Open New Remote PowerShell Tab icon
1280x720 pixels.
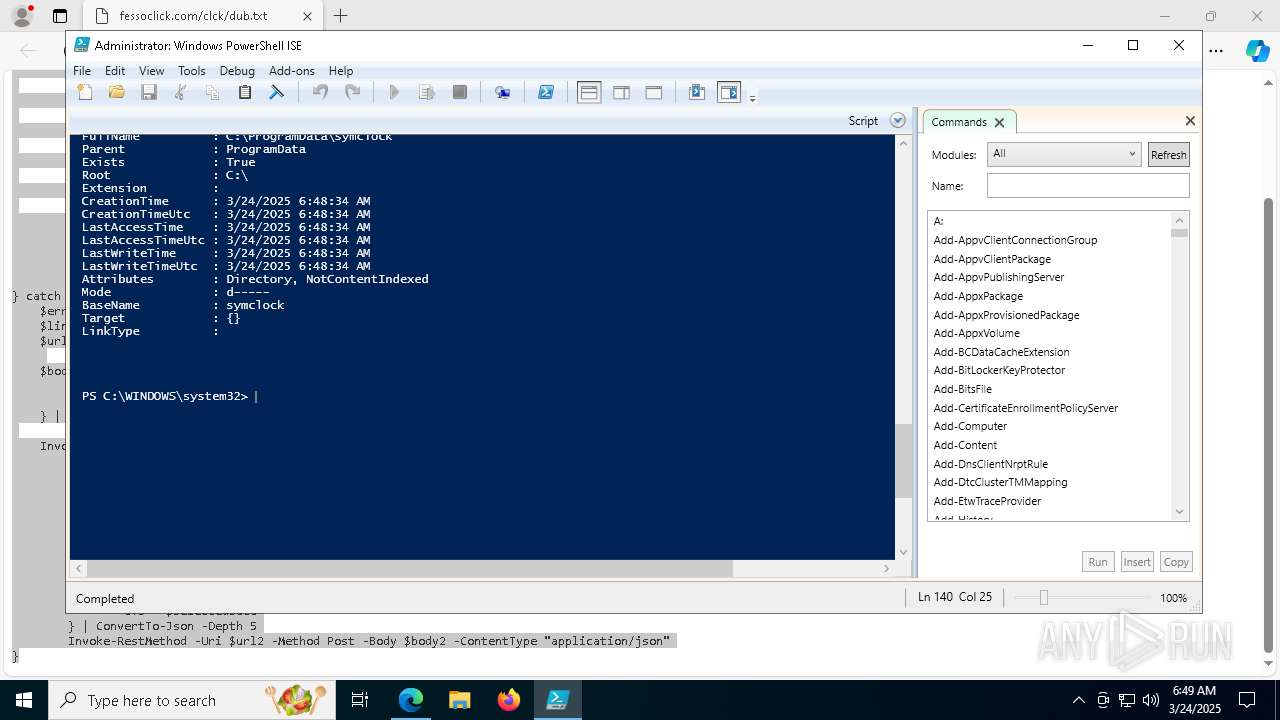(x=503, y=92)
